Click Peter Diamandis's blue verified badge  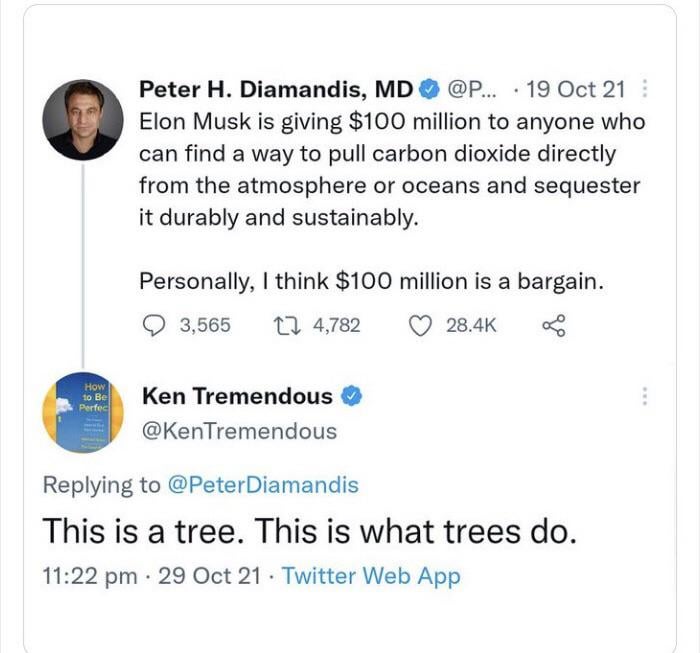point(427,91)
